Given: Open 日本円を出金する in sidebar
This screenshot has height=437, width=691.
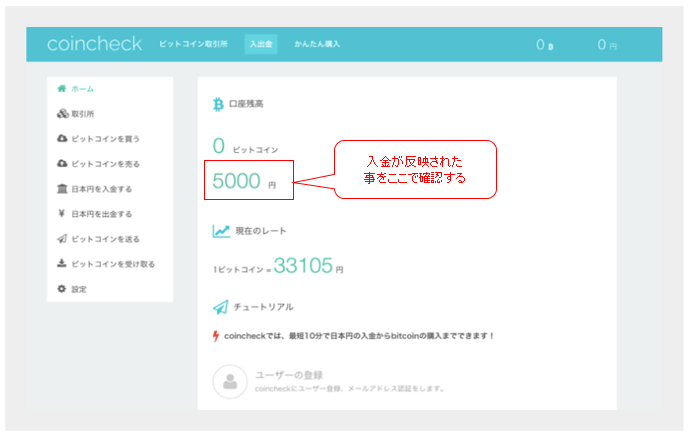Looking at the screenshot, I should click(101, 214).
